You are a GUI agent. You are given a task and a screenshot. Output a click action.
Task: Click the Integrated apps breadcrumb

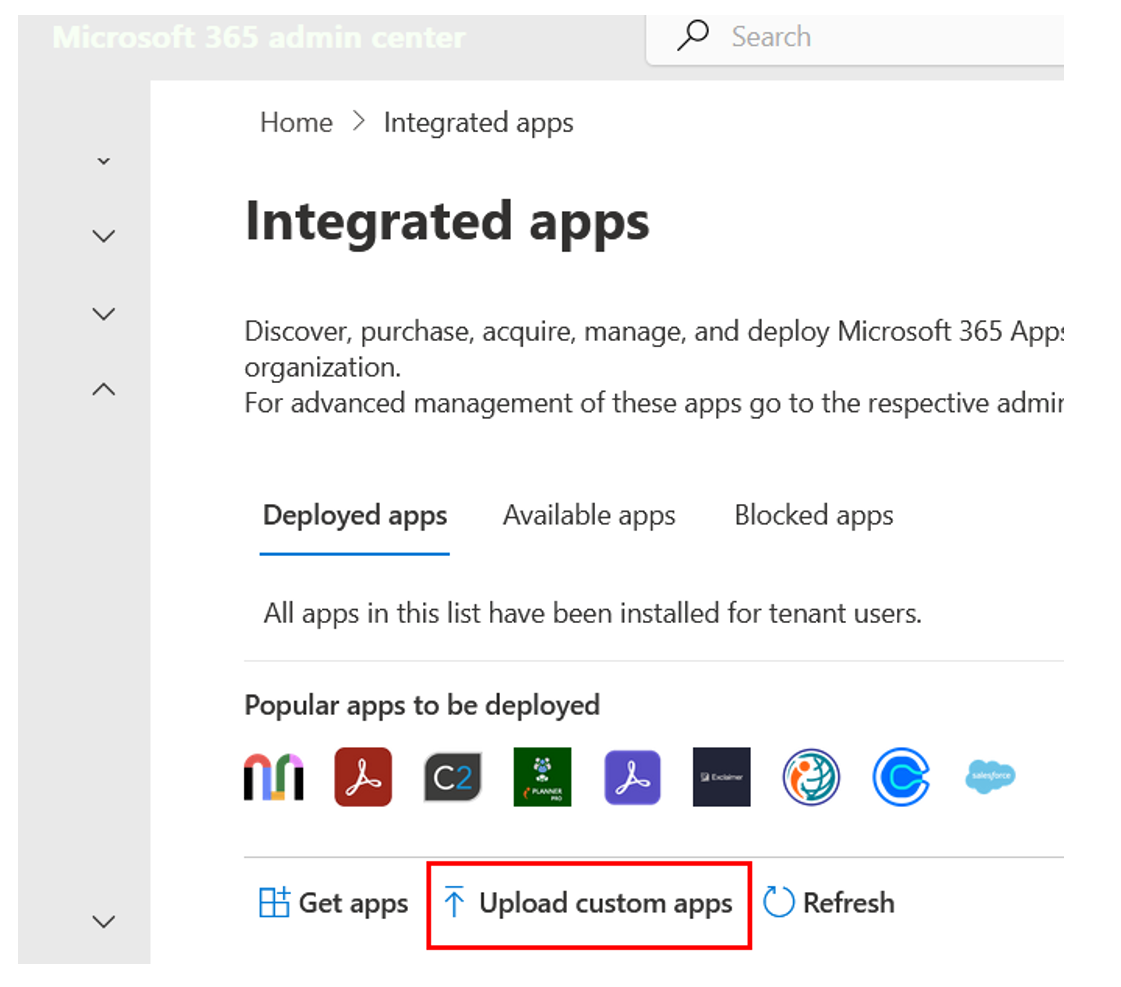tap(478, 124)
